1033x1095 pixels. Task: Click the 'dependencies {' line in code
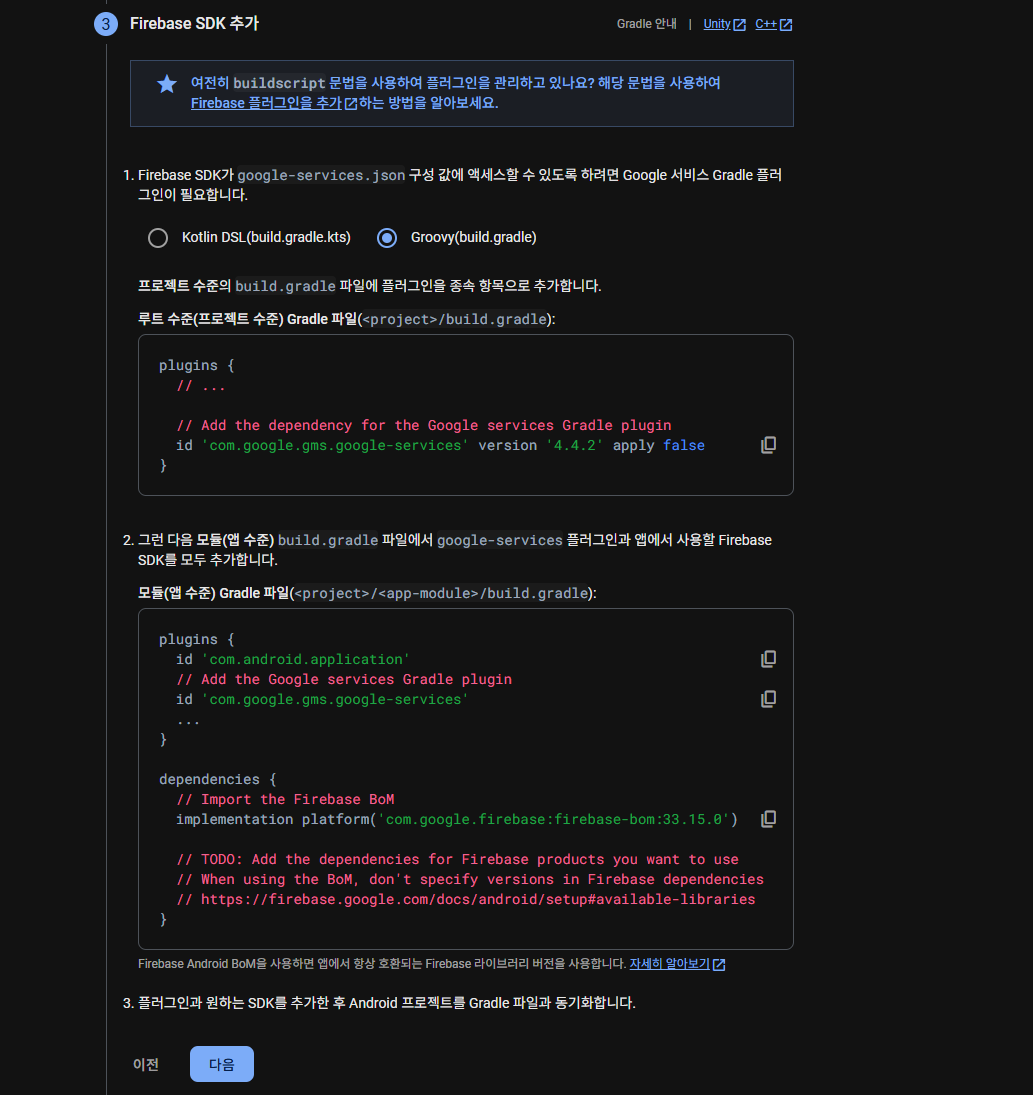pos(217,779)
